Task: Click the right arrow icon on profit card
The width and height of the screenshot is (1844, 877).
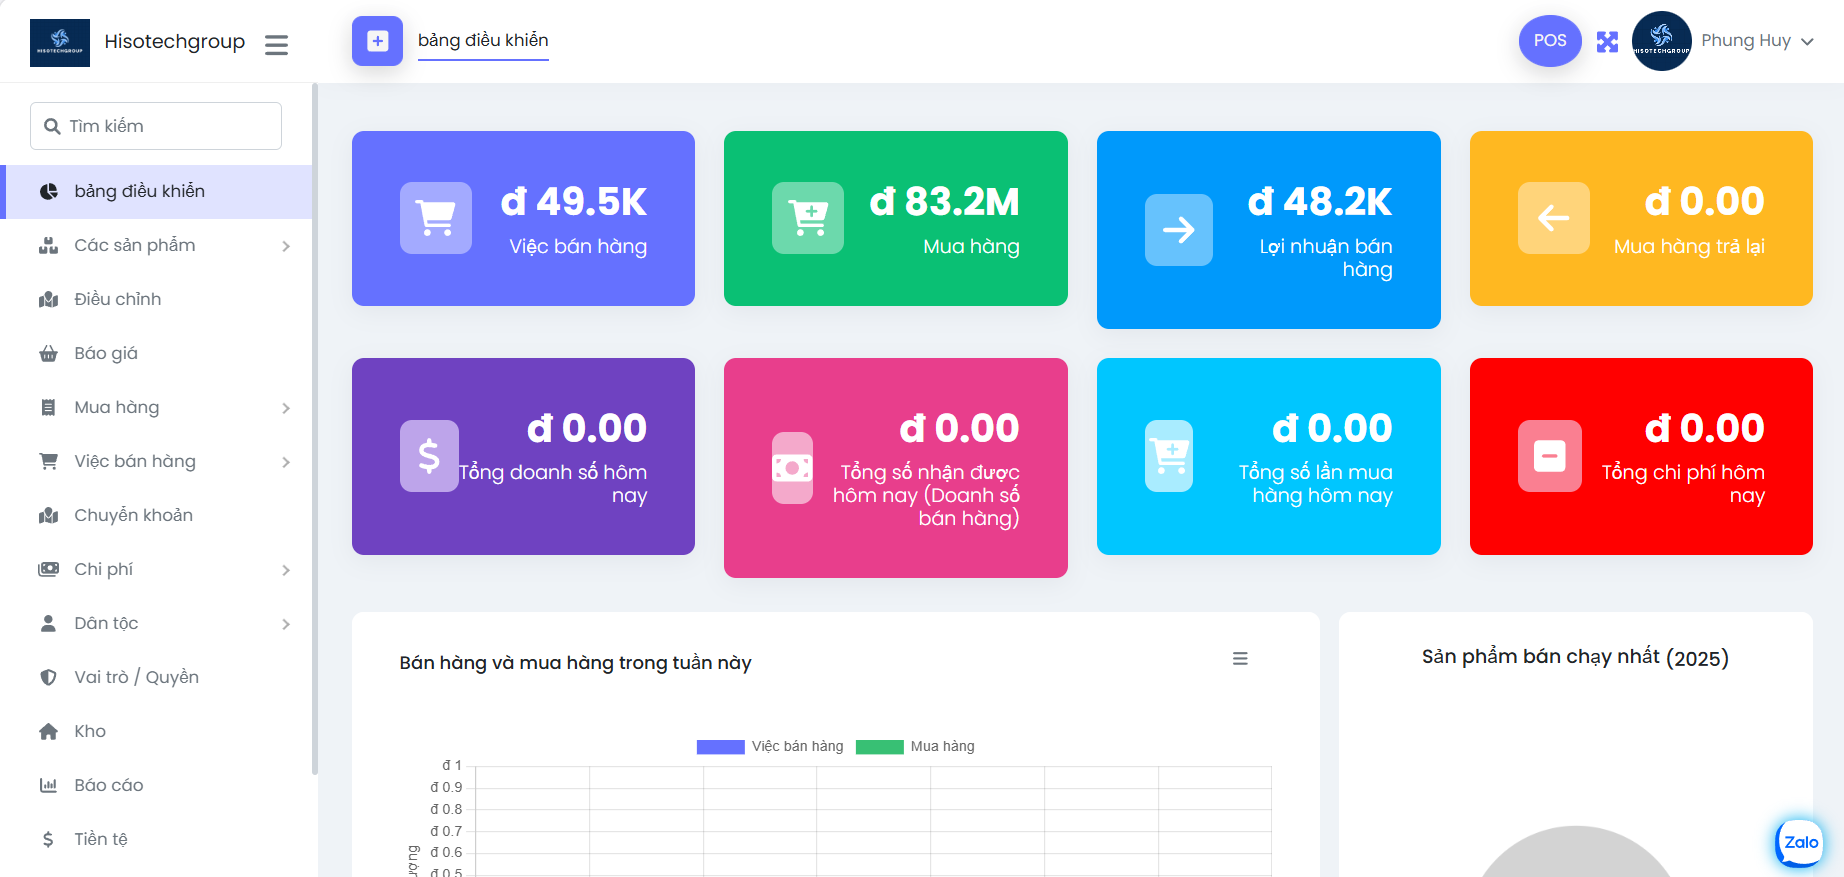Action: tap(1178, 230)
